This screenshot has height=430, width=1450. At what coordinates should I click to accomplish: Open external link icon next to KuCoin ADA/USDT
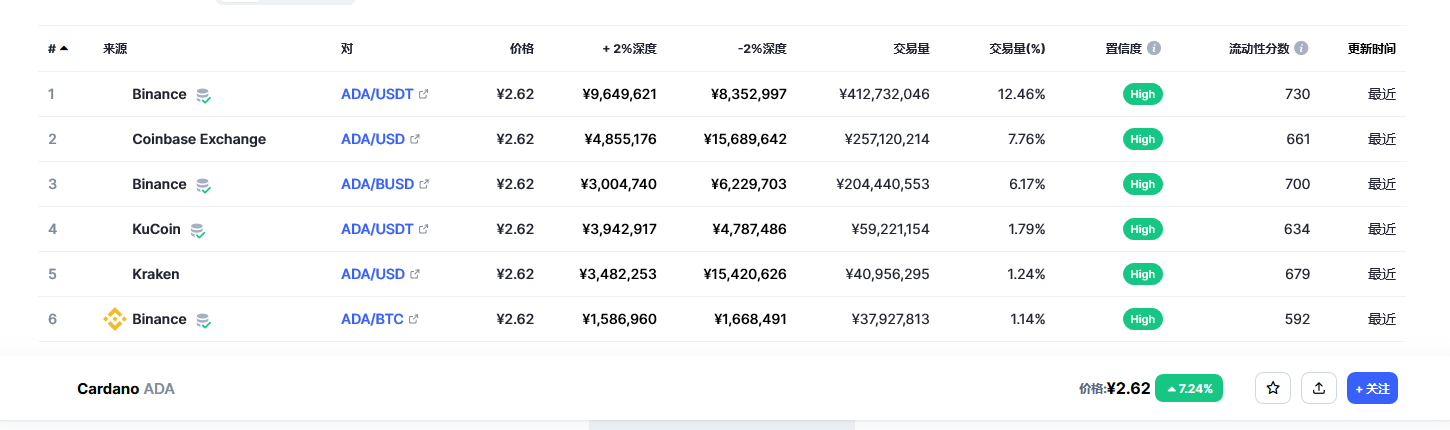click(423, 229)
